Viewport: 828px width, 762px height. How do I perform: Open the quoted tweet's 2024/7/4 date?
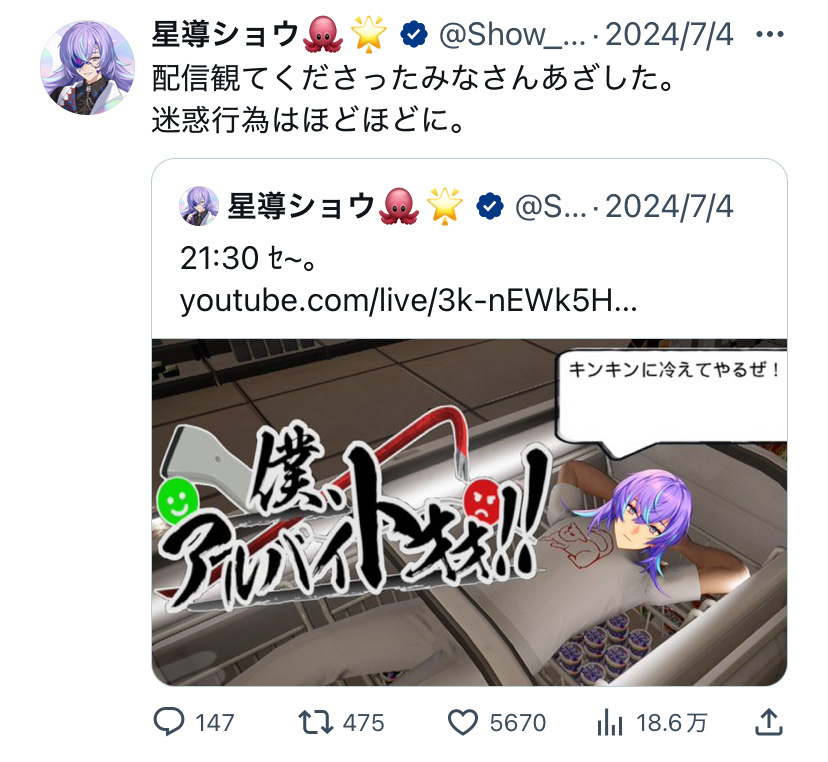[670, 206]
